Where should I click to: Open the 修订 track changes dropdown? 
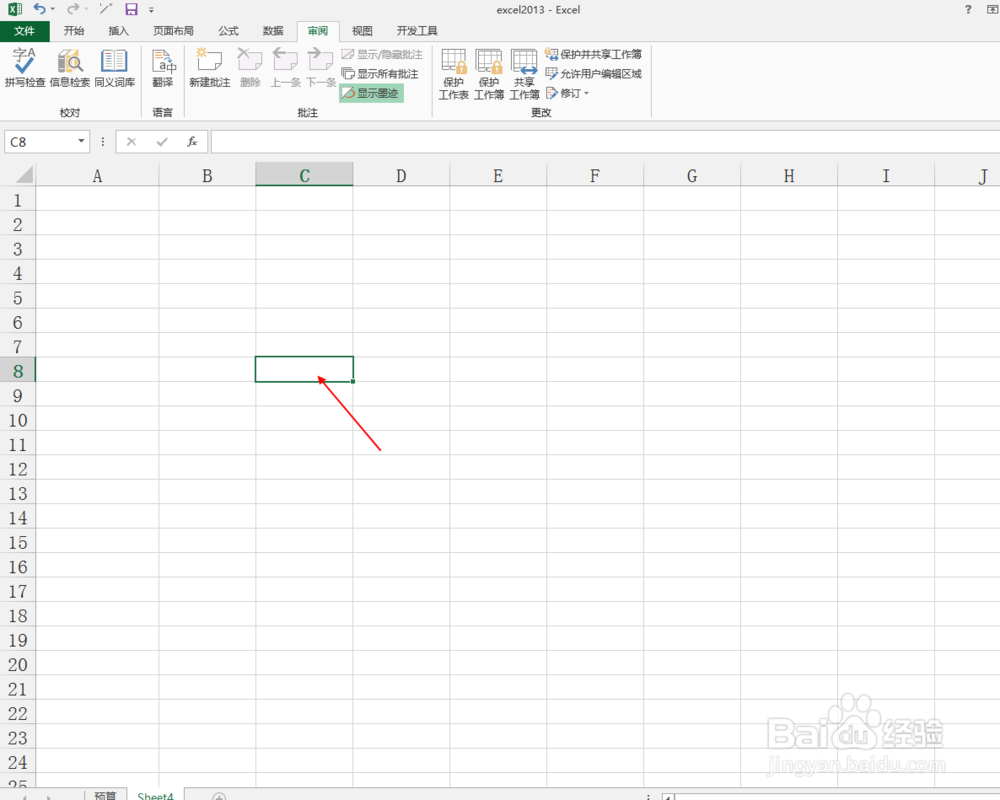click(566, 93)
